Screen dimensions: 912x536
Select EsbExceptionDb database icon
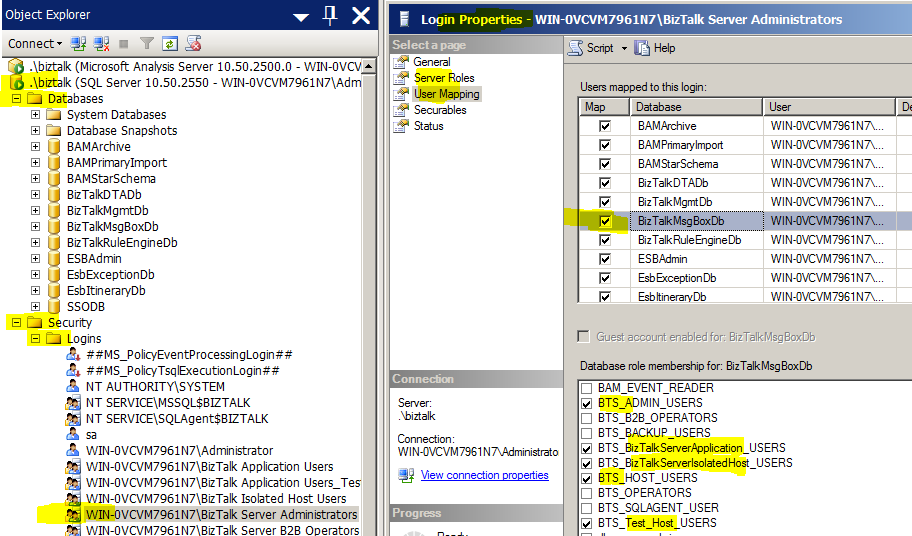(x=54, y=274)
